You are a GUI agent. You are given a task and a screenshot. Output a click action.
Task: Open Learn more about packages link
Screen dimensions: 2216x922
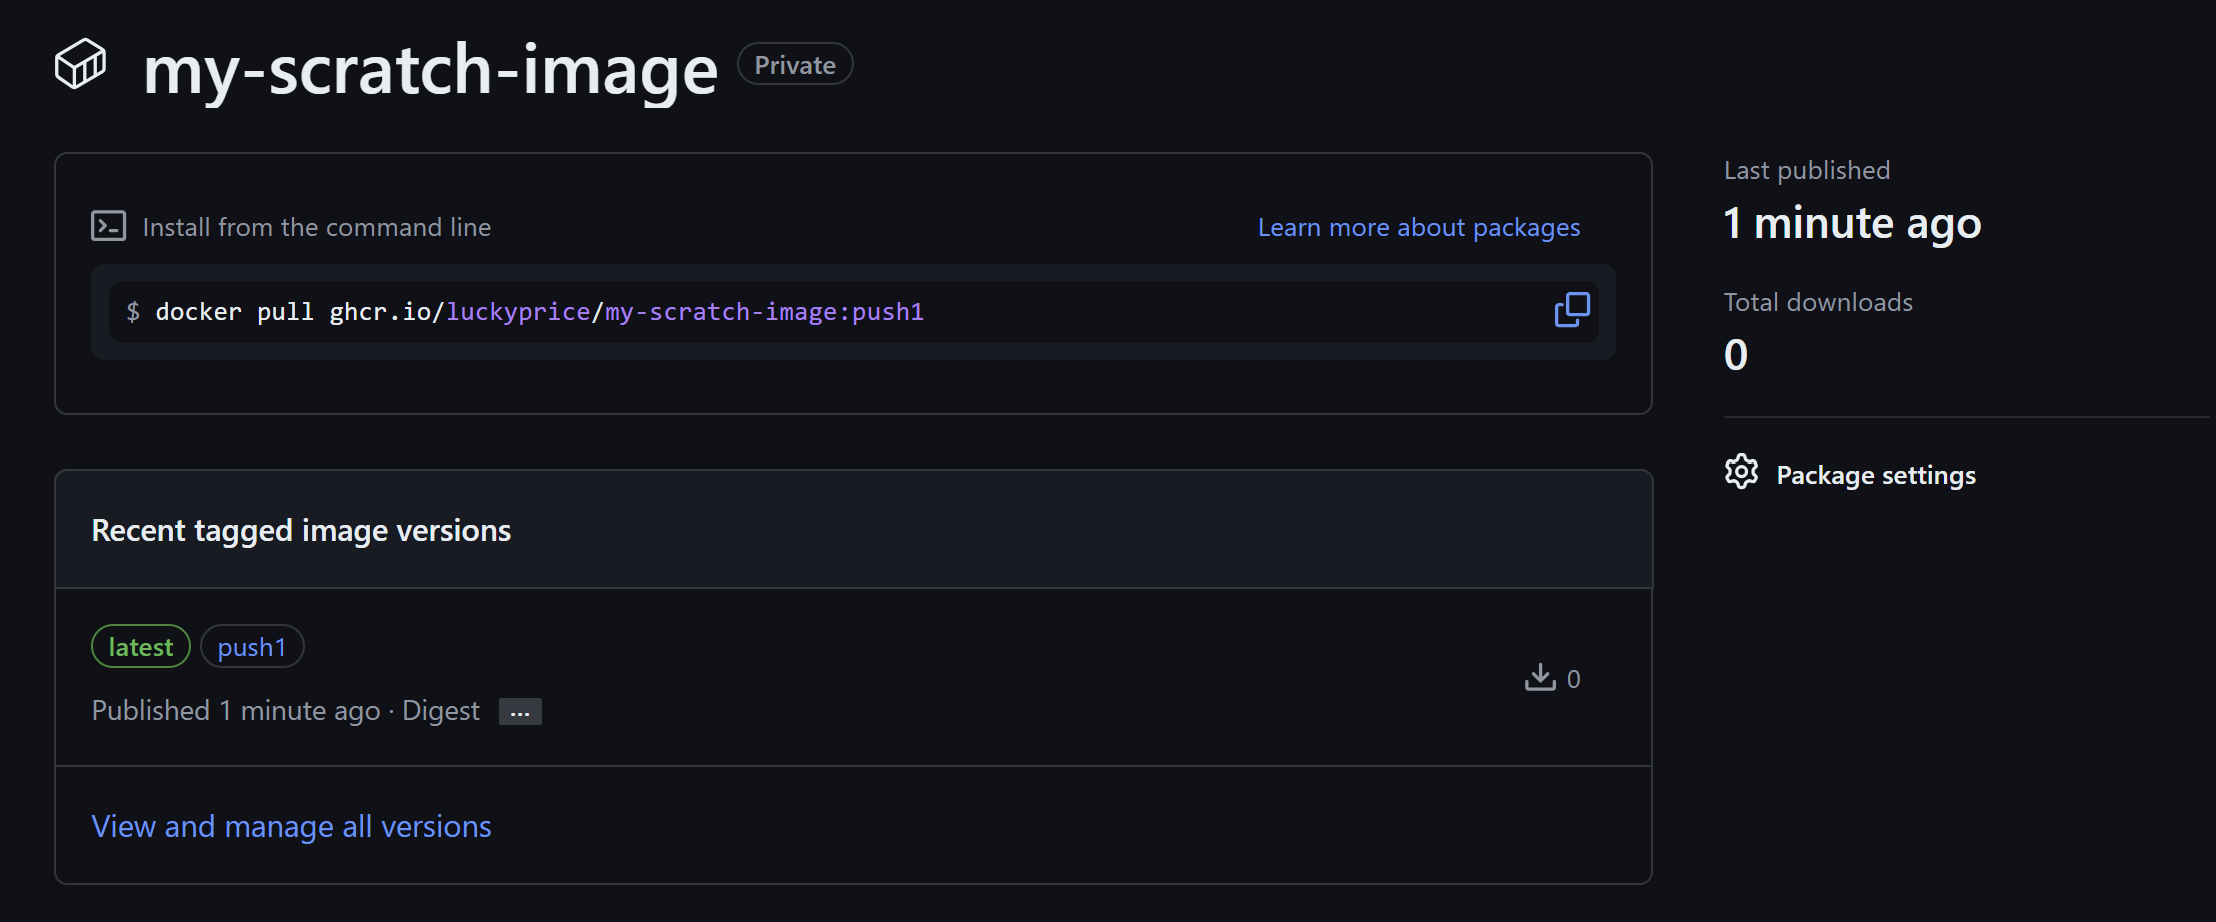coord(1418,228)
